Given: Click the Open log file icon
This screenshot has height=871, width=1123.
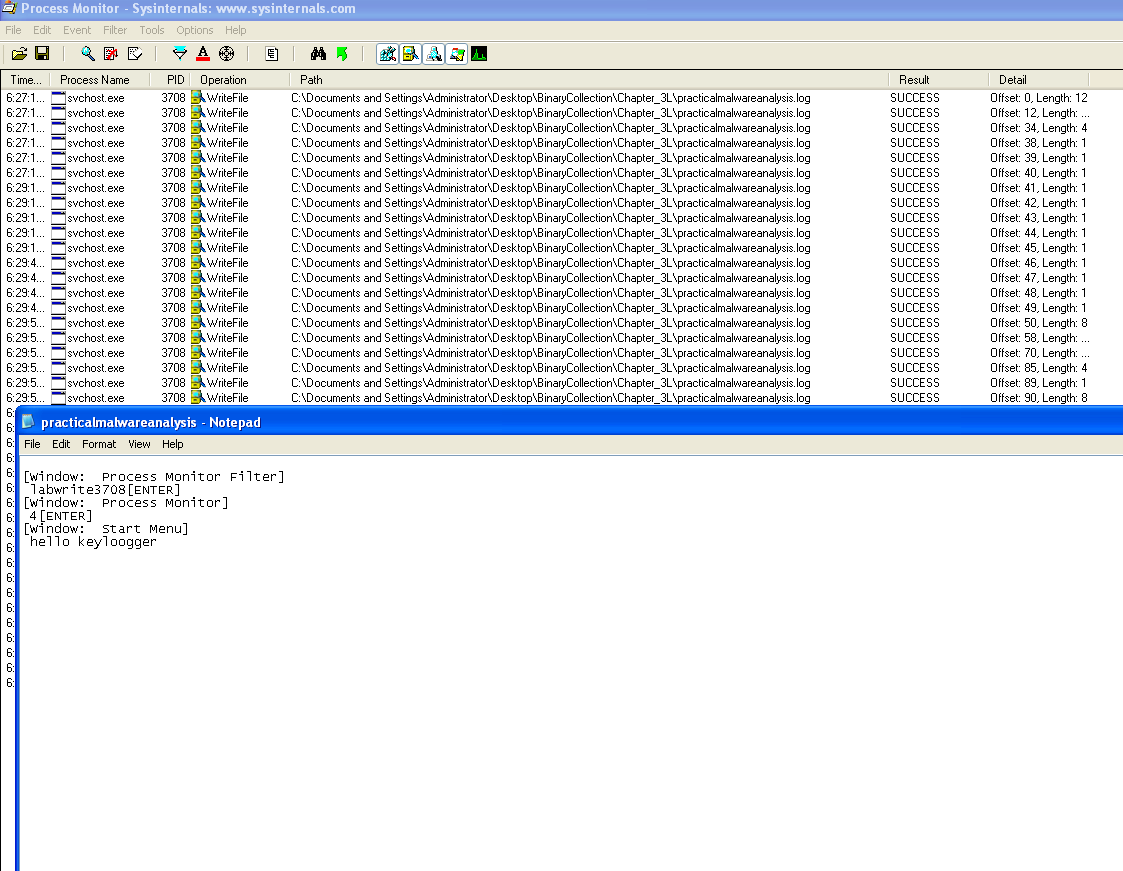Looking at the screenshot, I should click(x=18, y=54).
